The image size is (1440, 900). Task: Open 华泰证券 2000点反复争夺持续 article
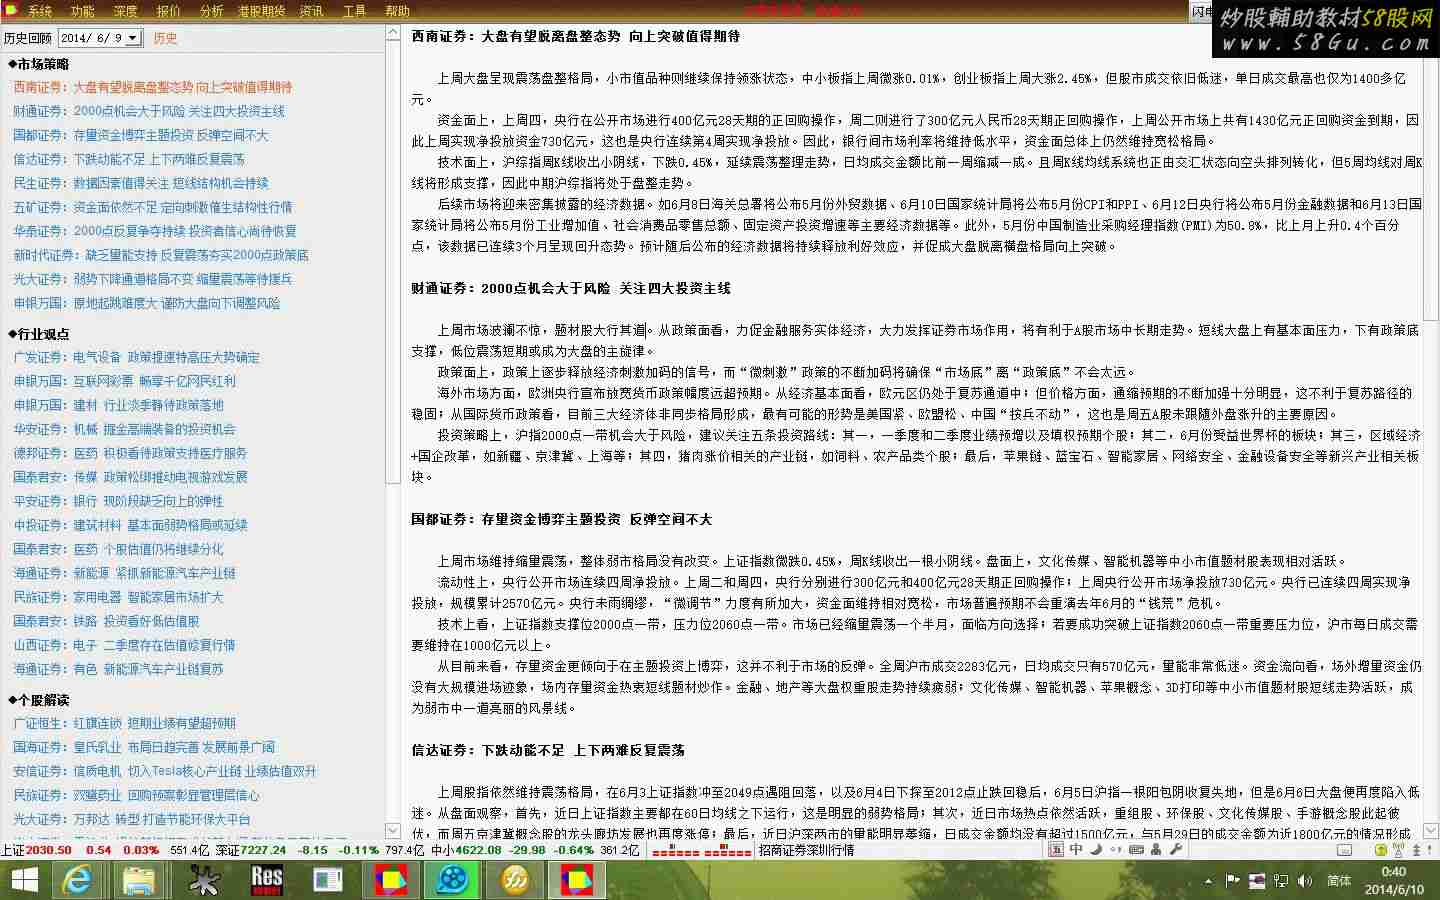coord(155,231)
